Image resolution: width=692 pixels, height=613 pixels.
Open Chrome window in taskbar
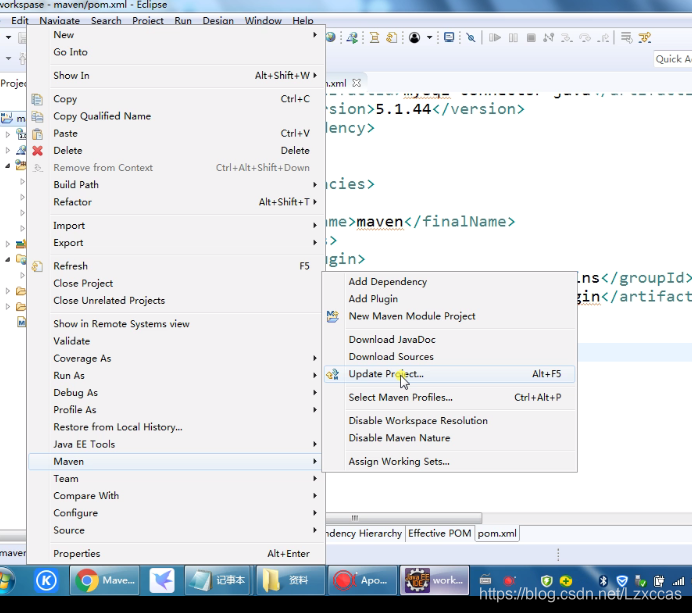point(105,580)
